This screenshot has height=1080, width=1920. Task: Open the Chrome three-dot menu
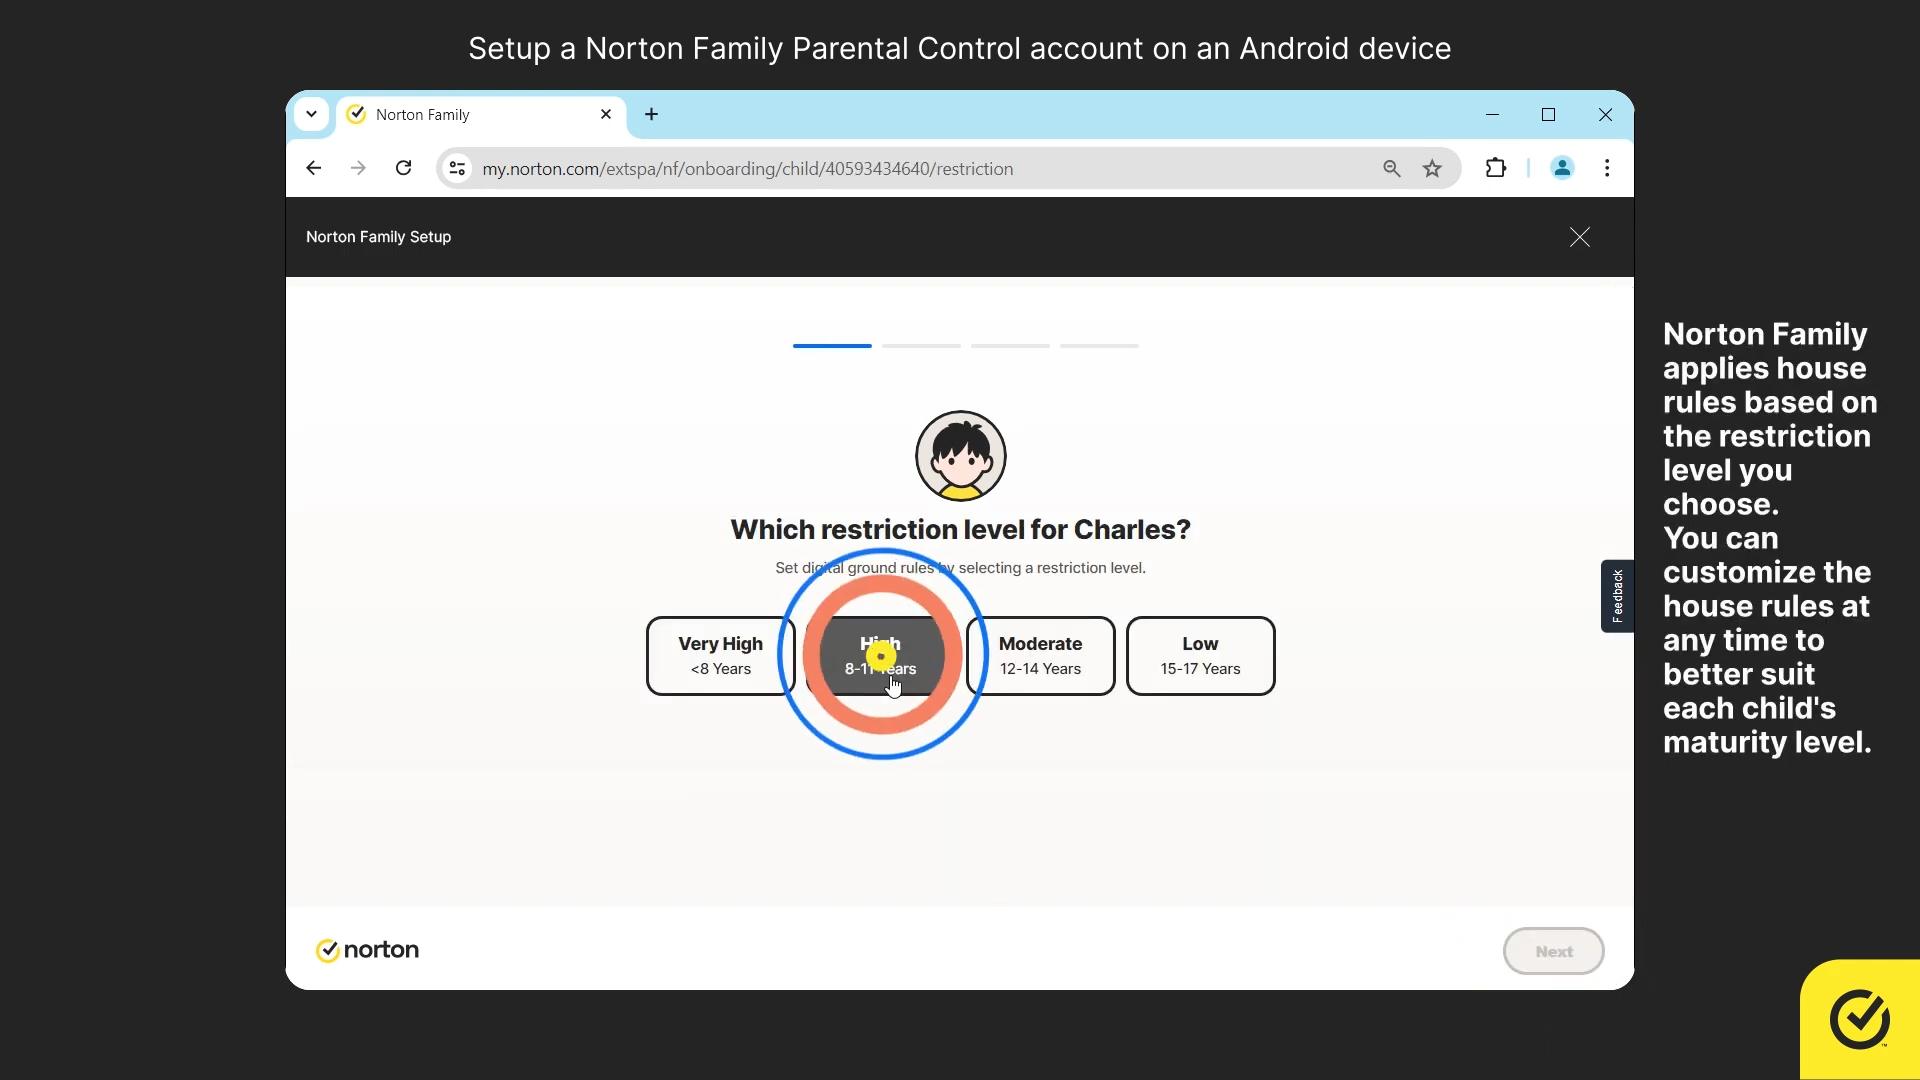tap(1607, 168)
